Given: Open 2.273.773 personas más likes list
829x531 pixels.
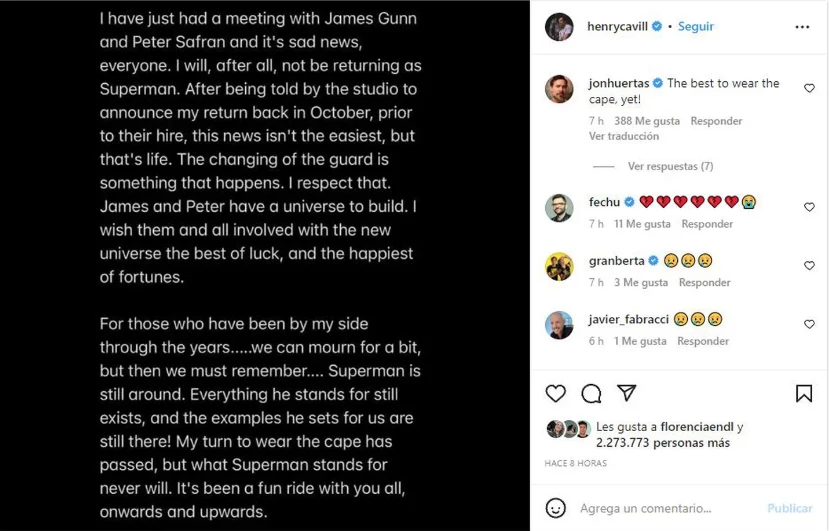Looking at the screenshot, I should [x=662, y=442].
